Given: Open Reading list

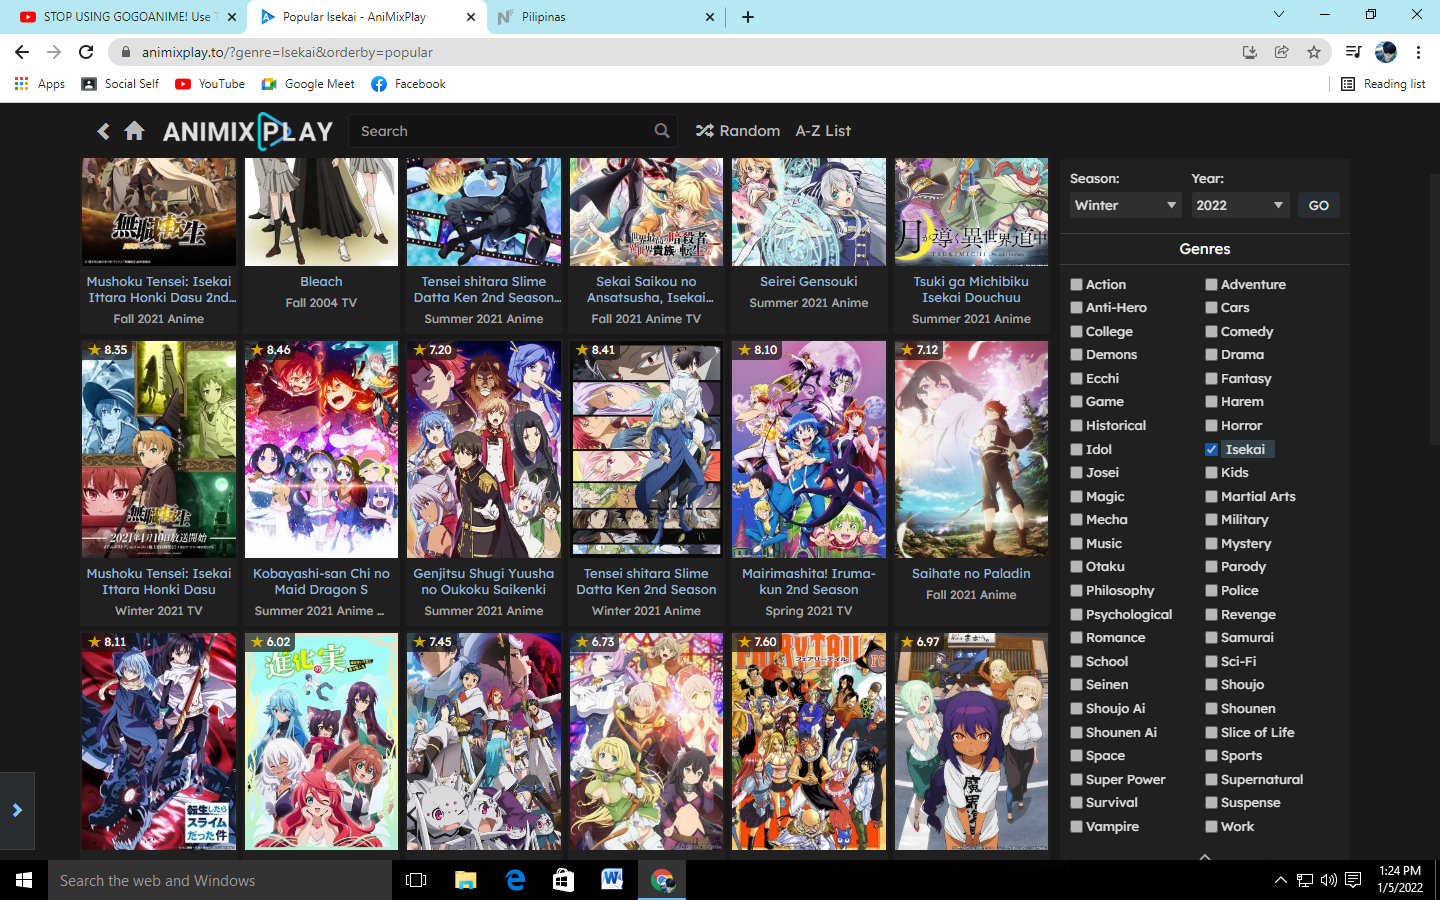Looking at the screenshot, I should (x=1383, y=84).
